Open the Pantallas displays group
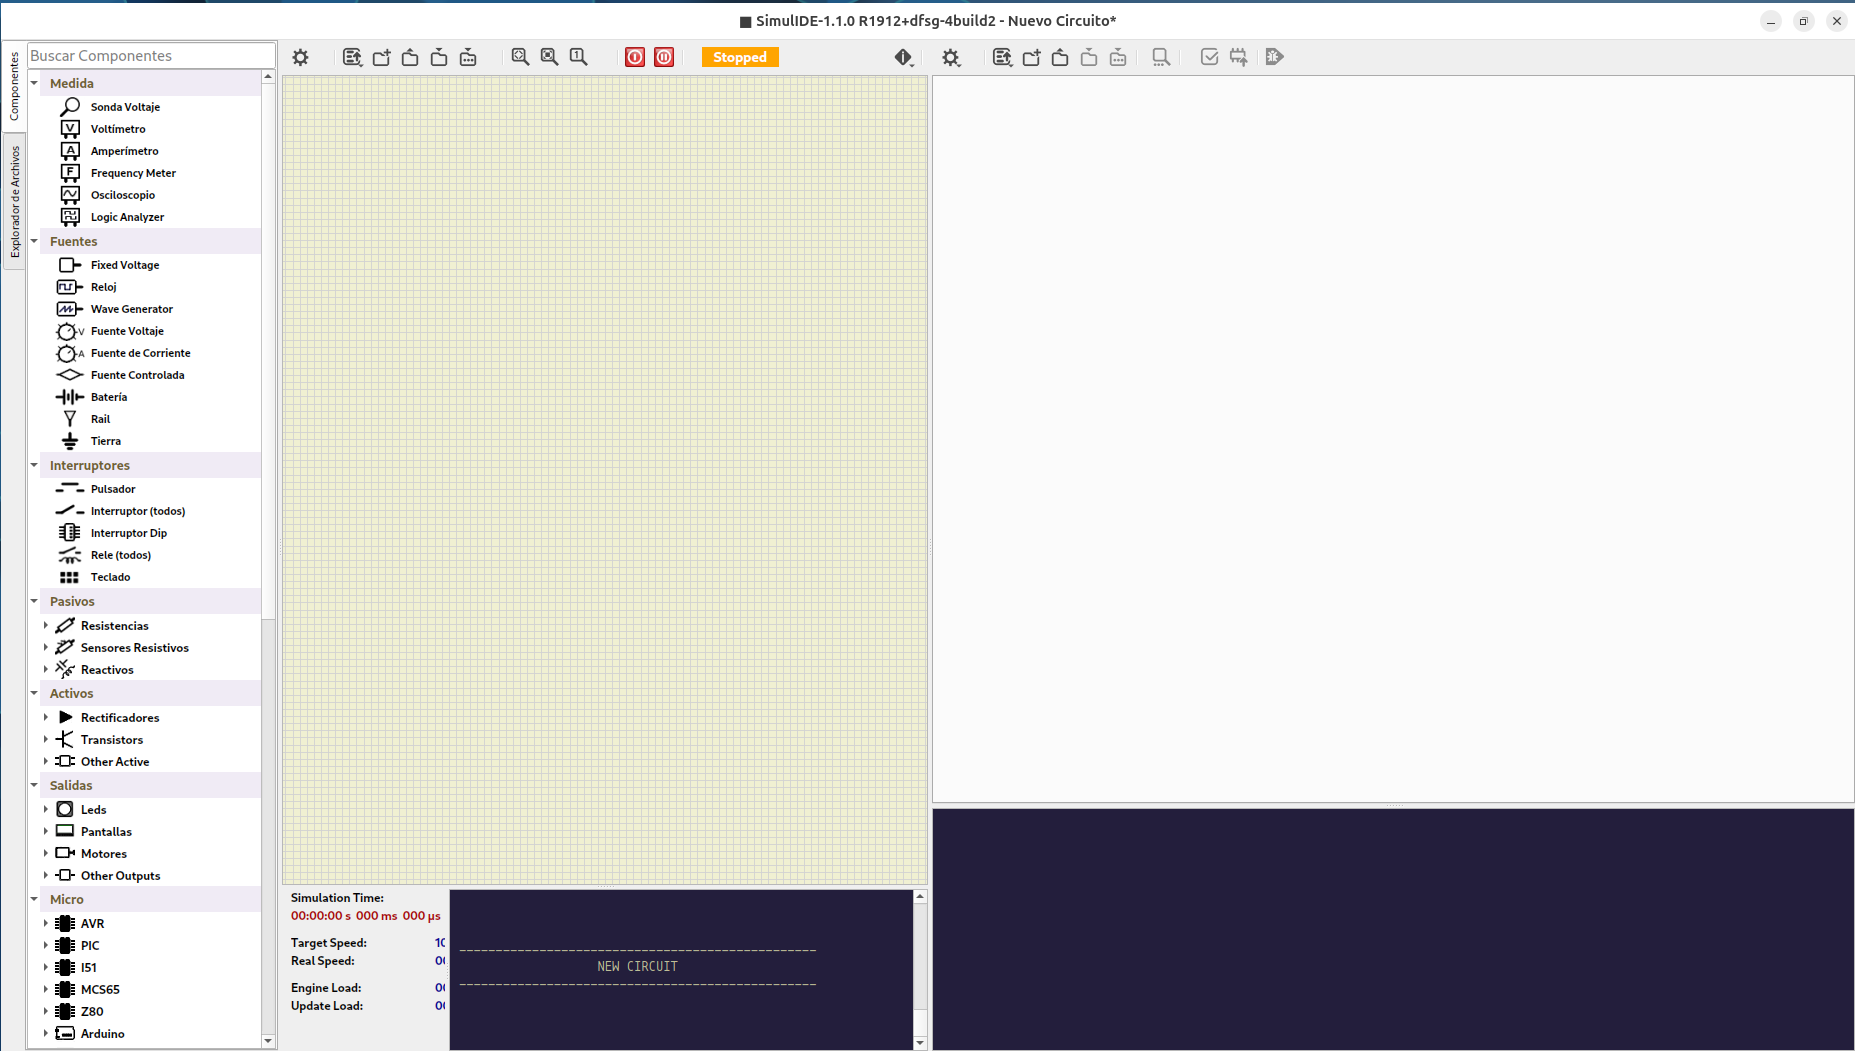This screenshot has height=1051, width=1855. click(x=106, y=832)
